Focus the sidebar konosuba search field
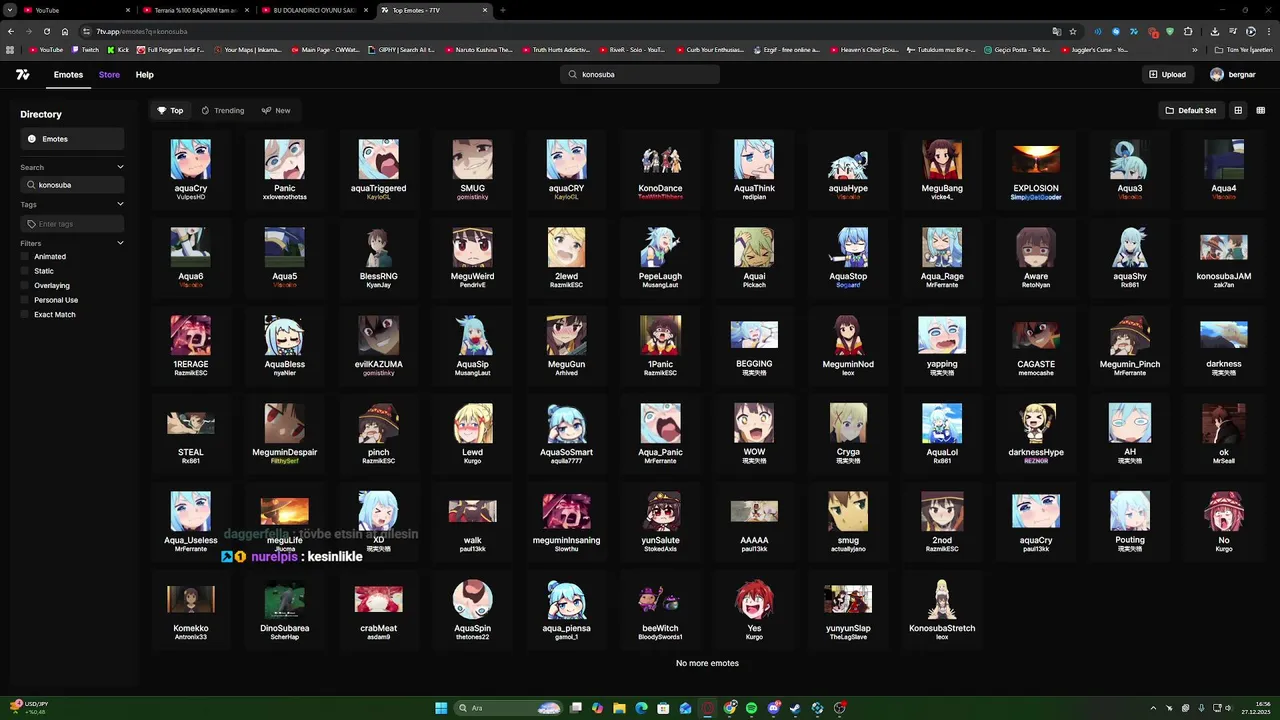Image resolution: width=1280 pixels, height=720 pixels. pyautogui.click(x=72, y=185)
